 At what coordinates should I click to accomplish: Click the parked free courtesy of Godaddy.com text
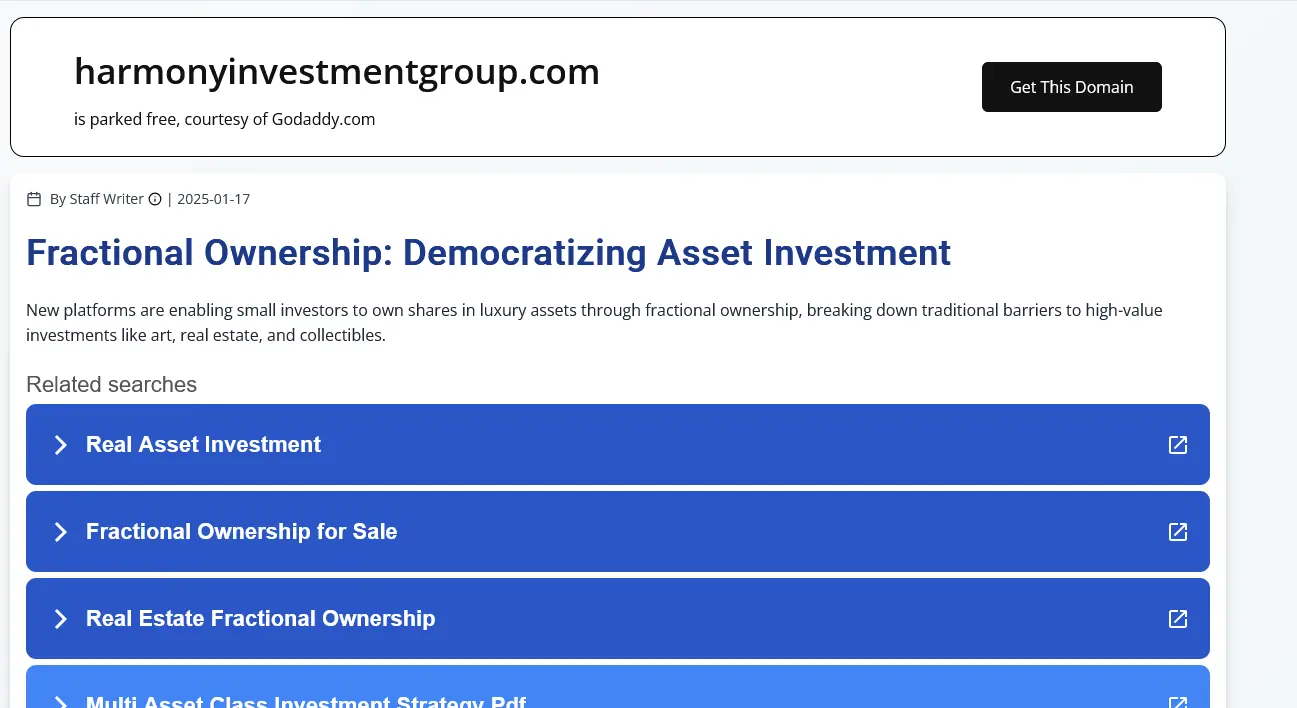(224, 120)
